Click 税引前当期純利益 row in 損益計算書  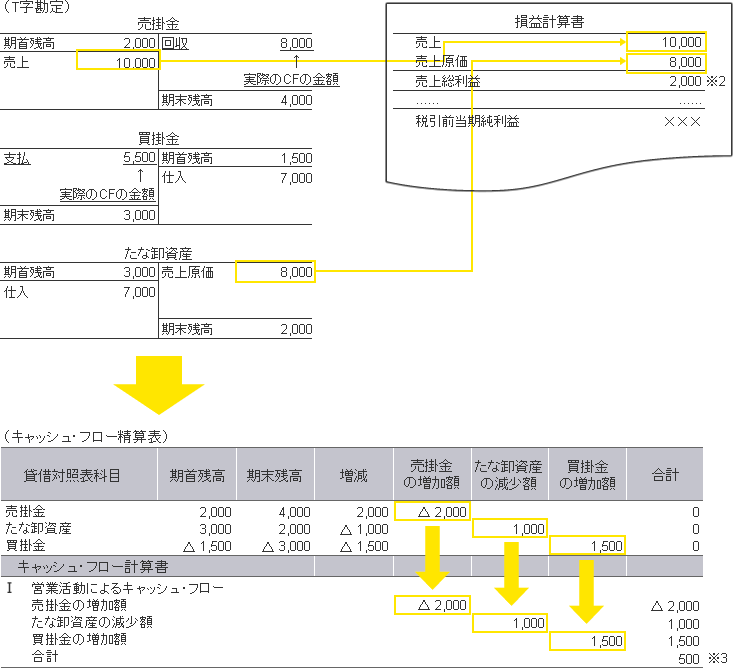[x=468, y=122]
